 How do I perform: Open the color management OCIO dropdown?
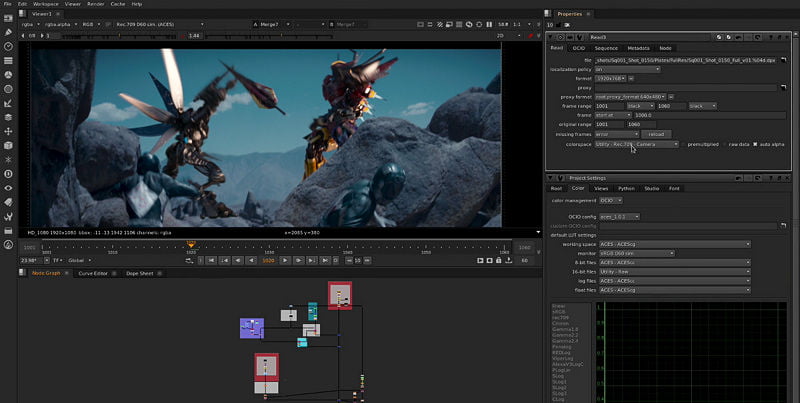[x=611, y=200]
